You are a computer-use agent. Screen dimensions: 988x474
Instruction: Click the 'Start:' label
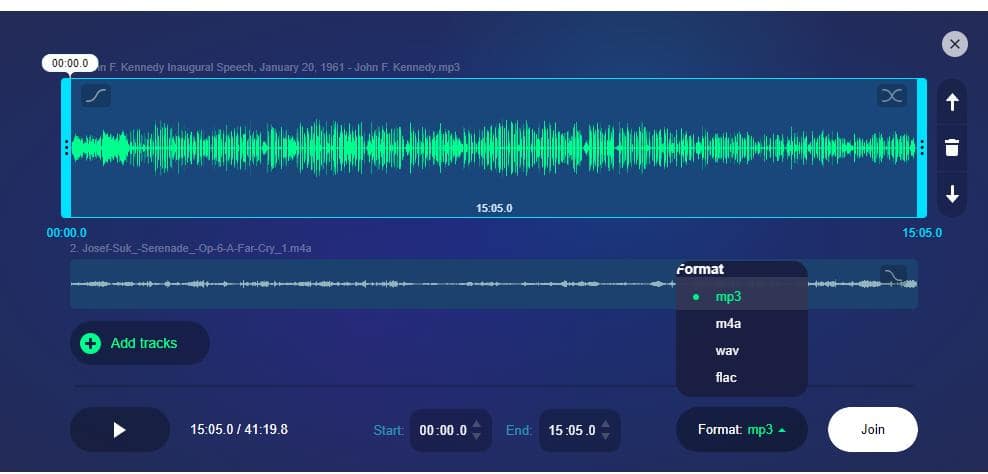(x=389, y=431)
